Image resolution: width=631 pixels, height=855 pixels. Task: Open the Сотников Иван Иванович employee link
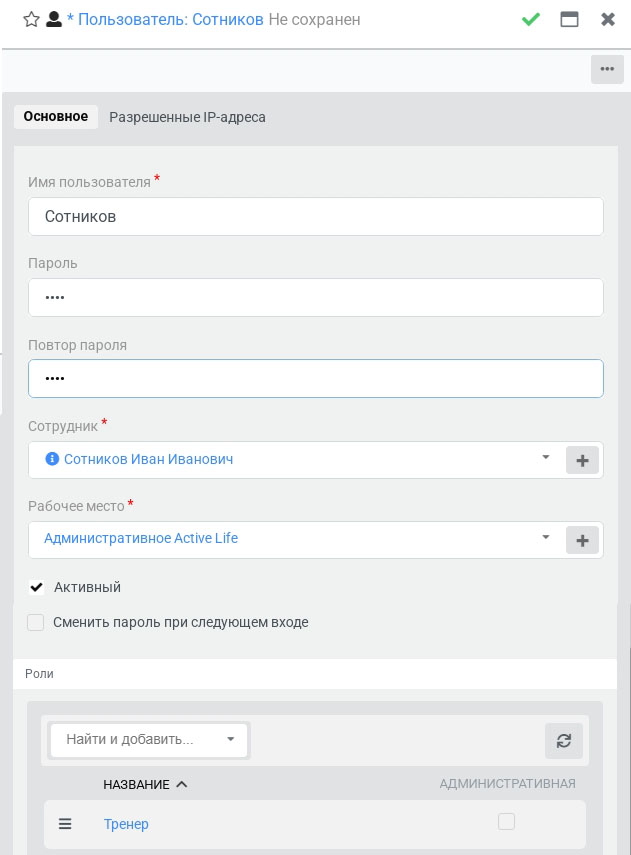tap(148, 459)
